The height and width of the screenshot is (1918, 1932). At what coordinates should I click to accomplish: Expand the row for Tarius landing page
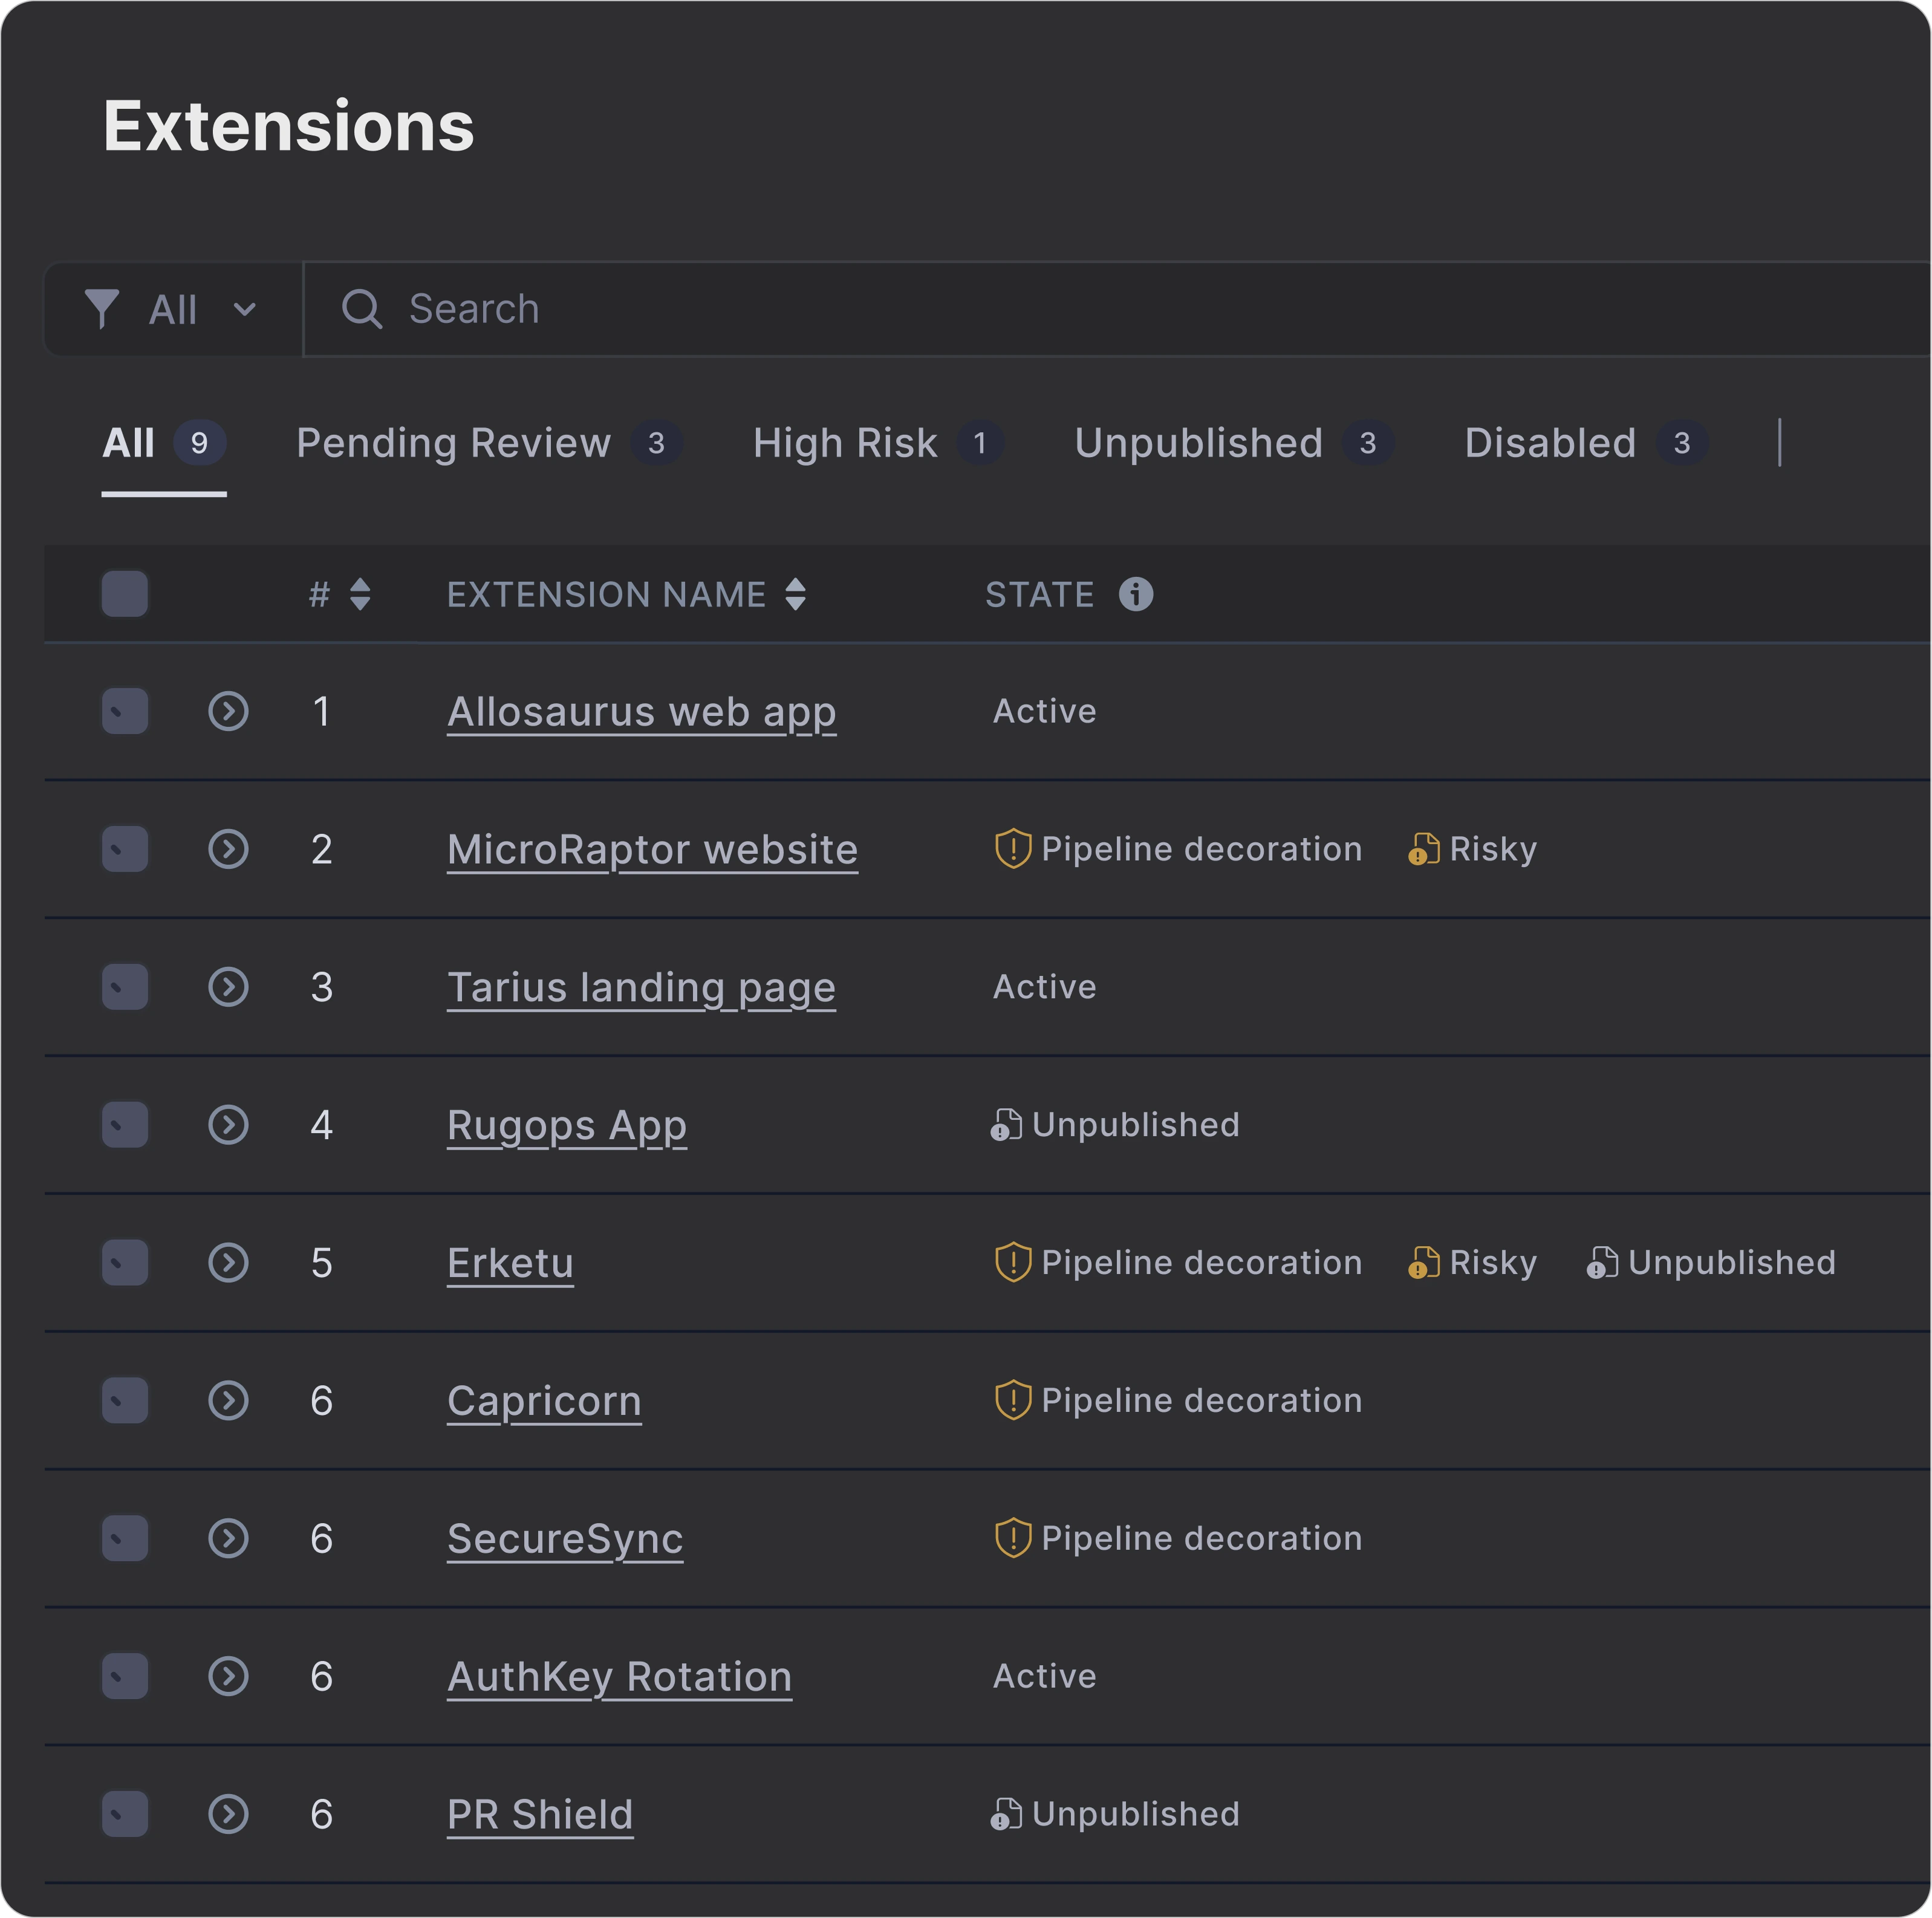click(228, 987)
